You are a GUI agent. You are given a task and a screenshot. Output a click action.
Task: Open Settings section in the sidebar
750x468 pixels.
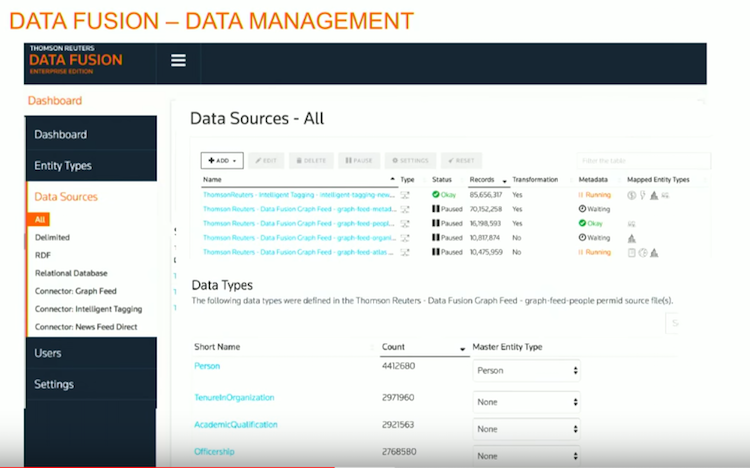pos(91,384)
